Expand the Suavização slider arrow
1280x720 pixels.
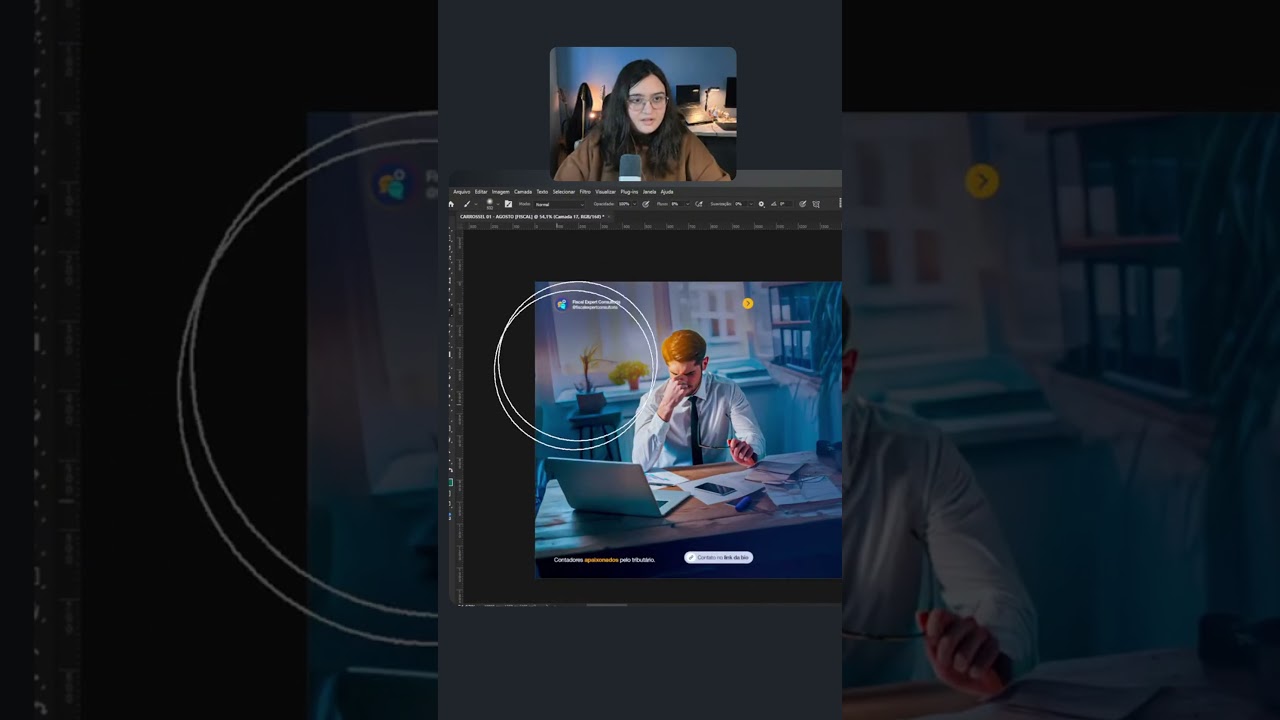751,204
